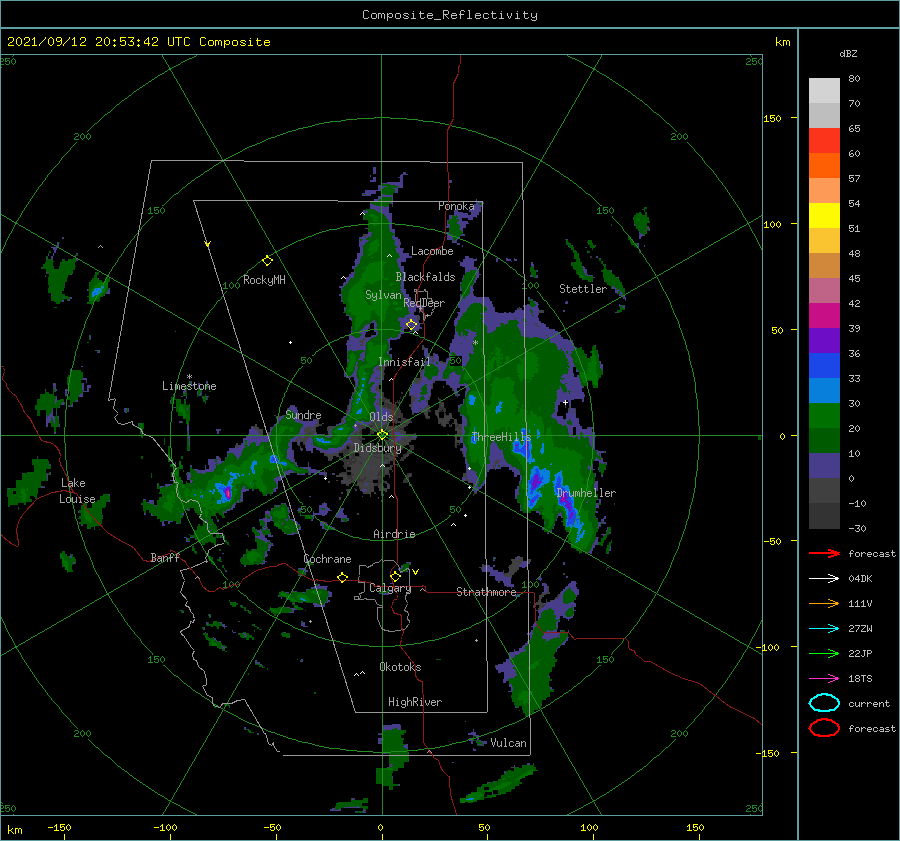Click the Strathmore town label
This screenshot has height=841, width=900.
[486, 592]
